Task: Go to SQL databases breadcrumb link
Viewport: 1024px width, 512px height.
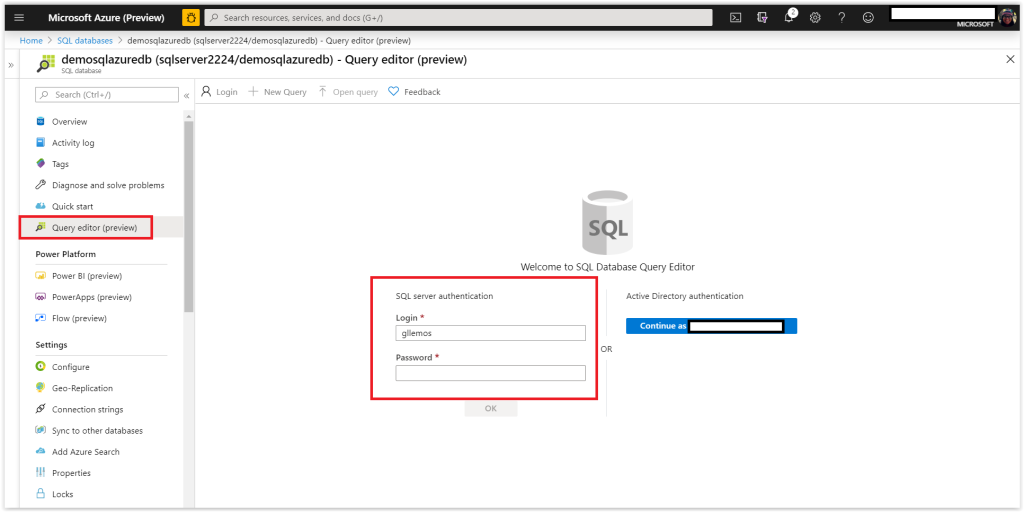Action: click(85, 40)
